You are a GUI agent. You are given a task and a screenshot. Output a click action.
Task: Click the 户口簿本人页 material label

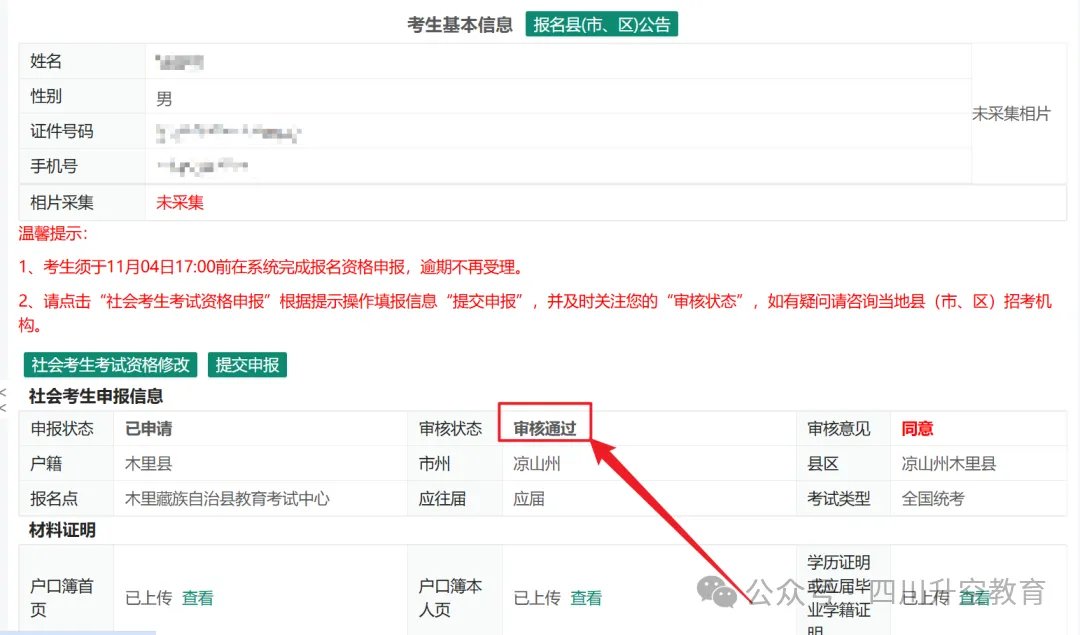(x=450, y=598)
